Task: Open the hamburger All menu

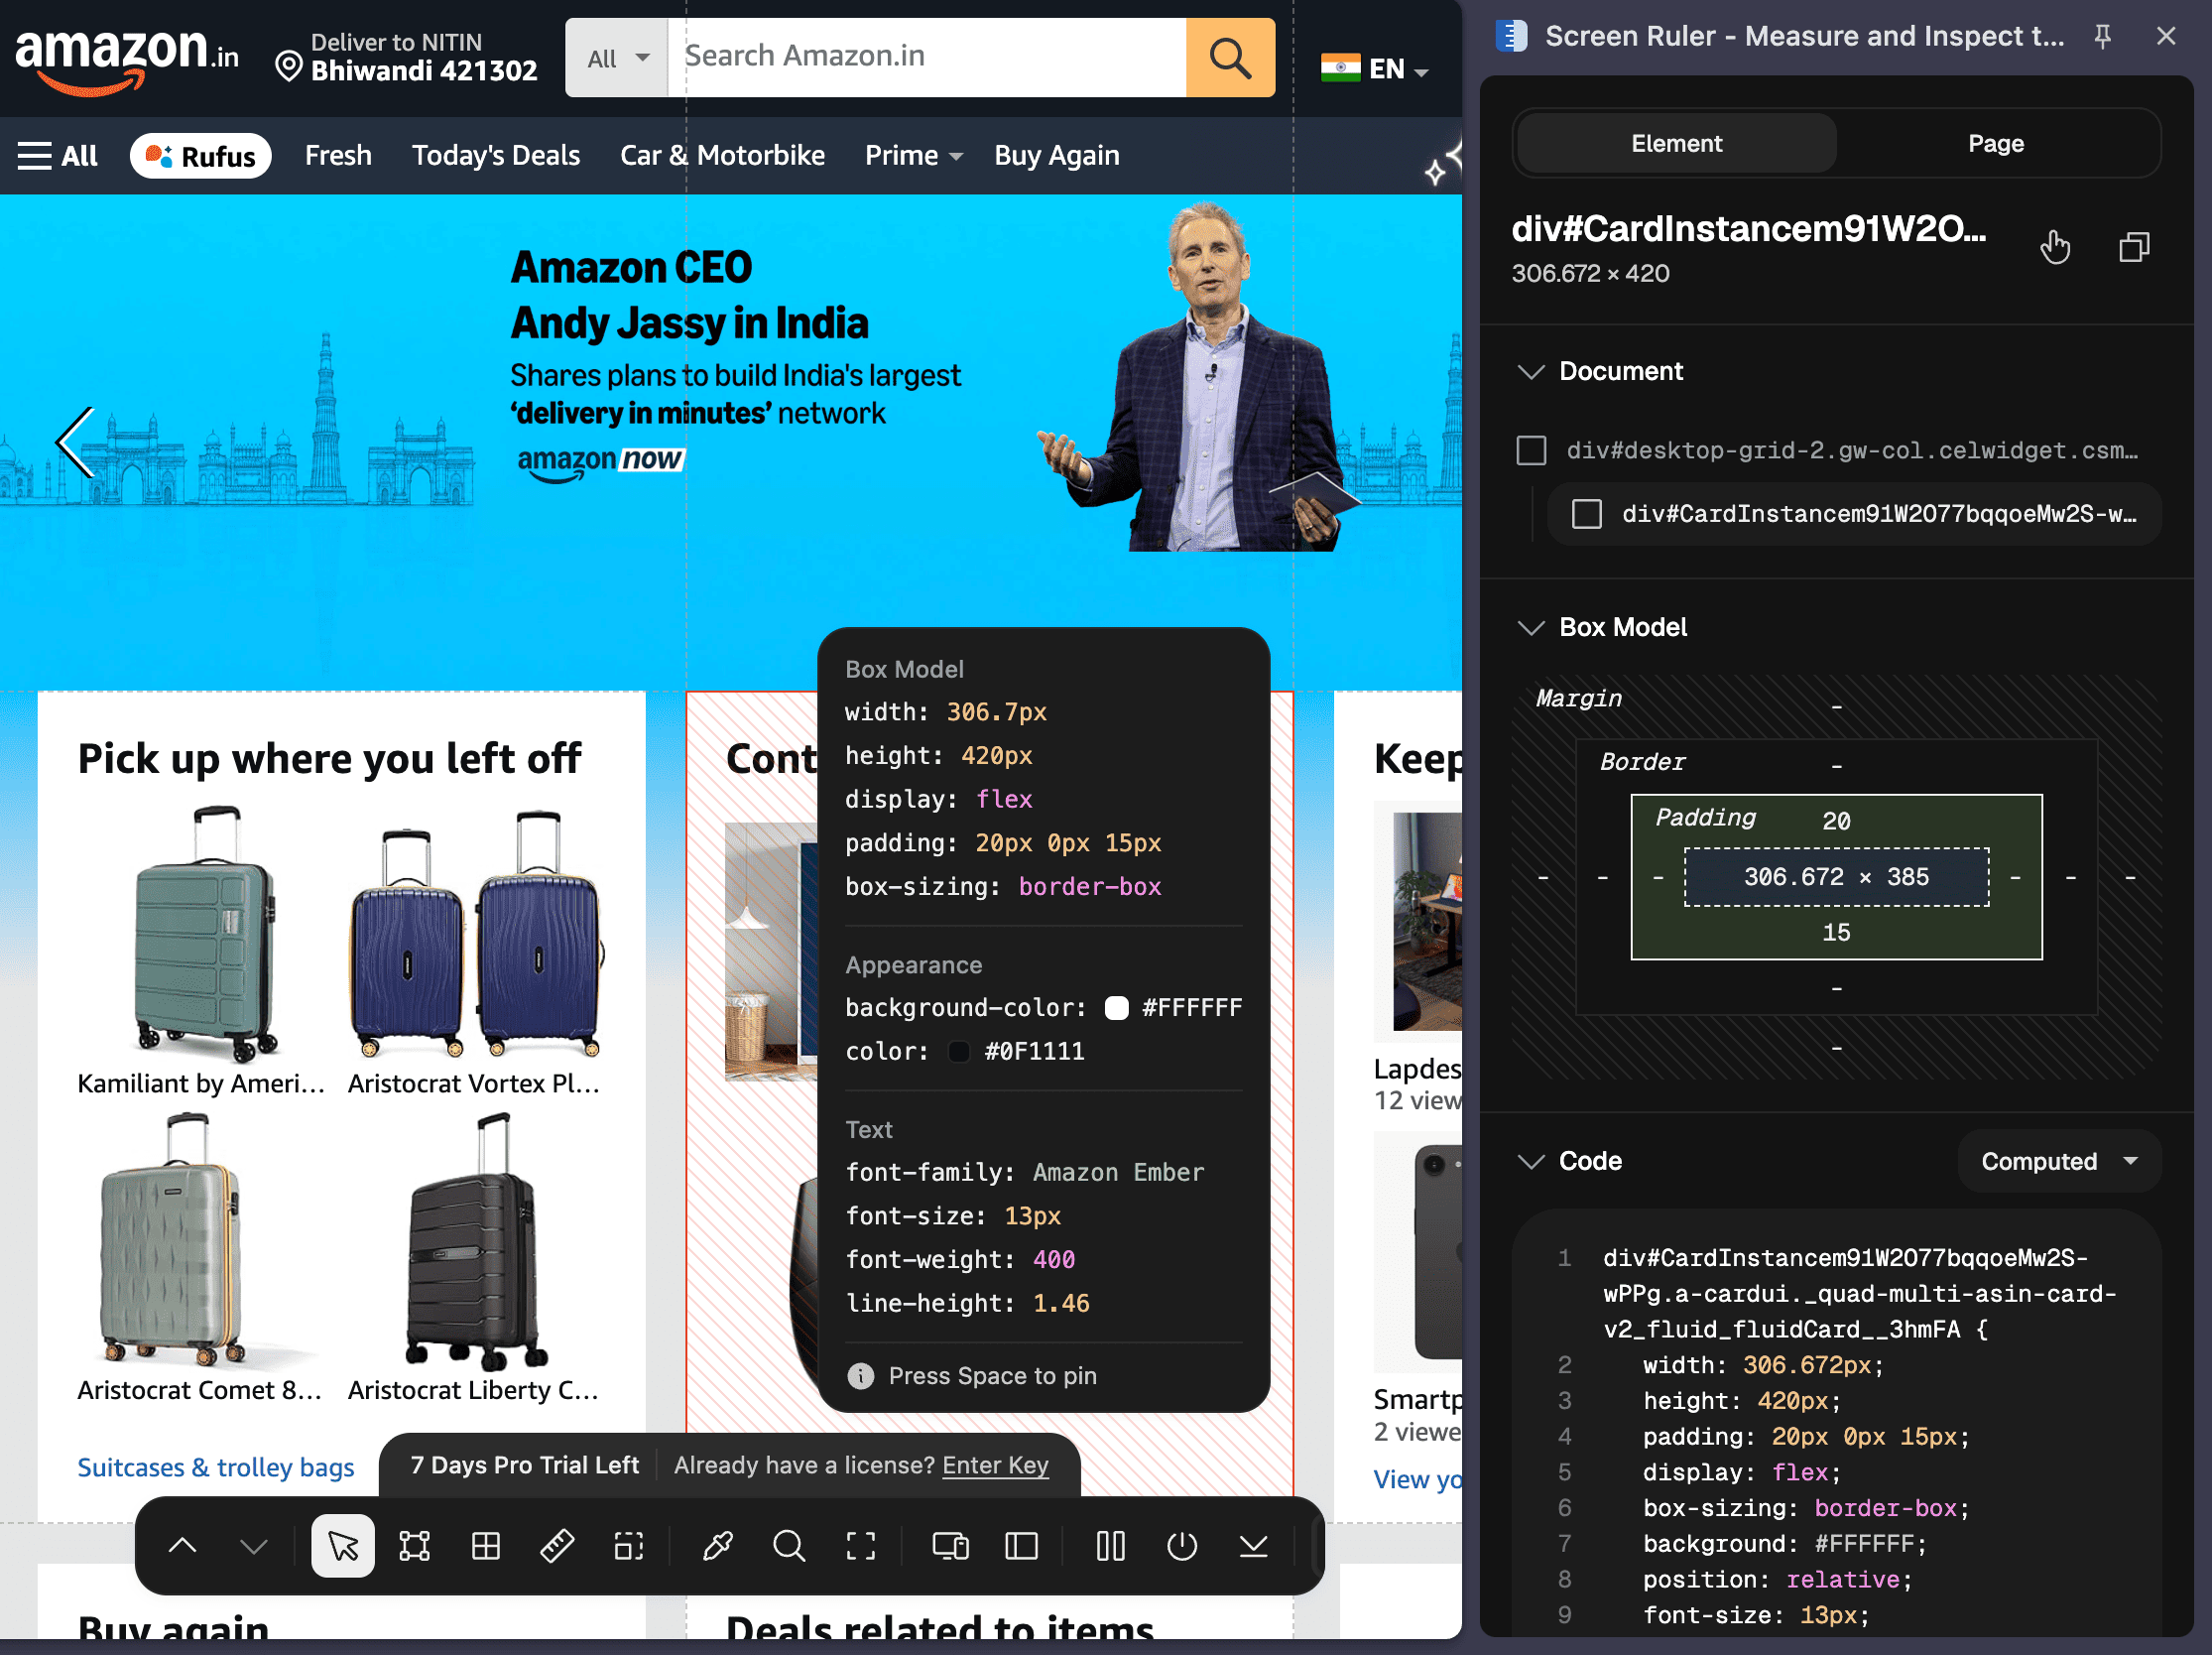Action: click(x=57, y=156)
